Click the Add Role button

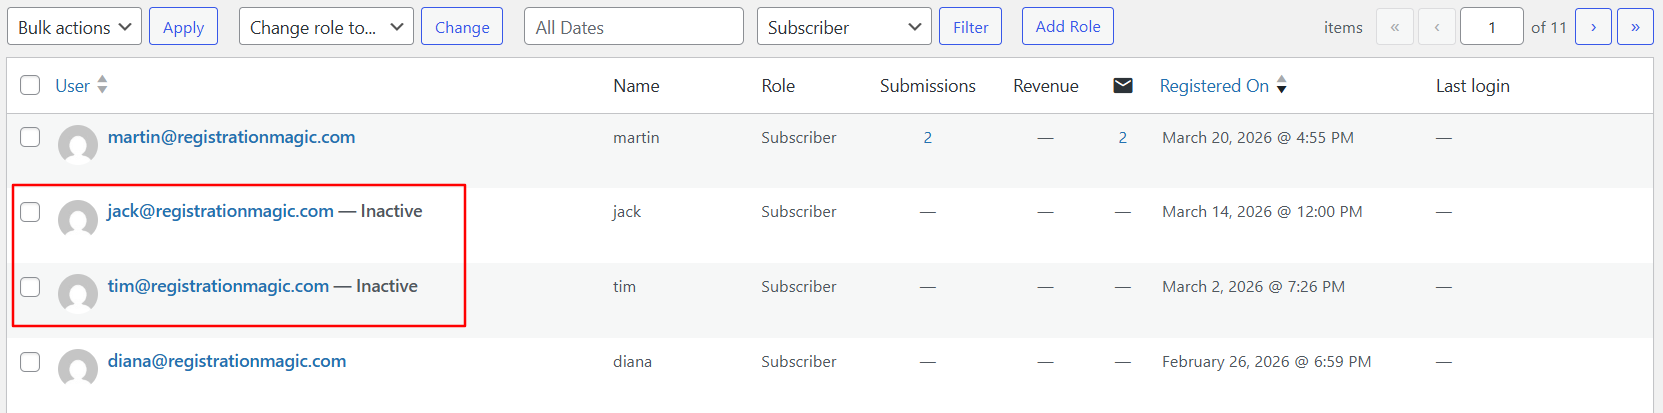click(1067, 27)
